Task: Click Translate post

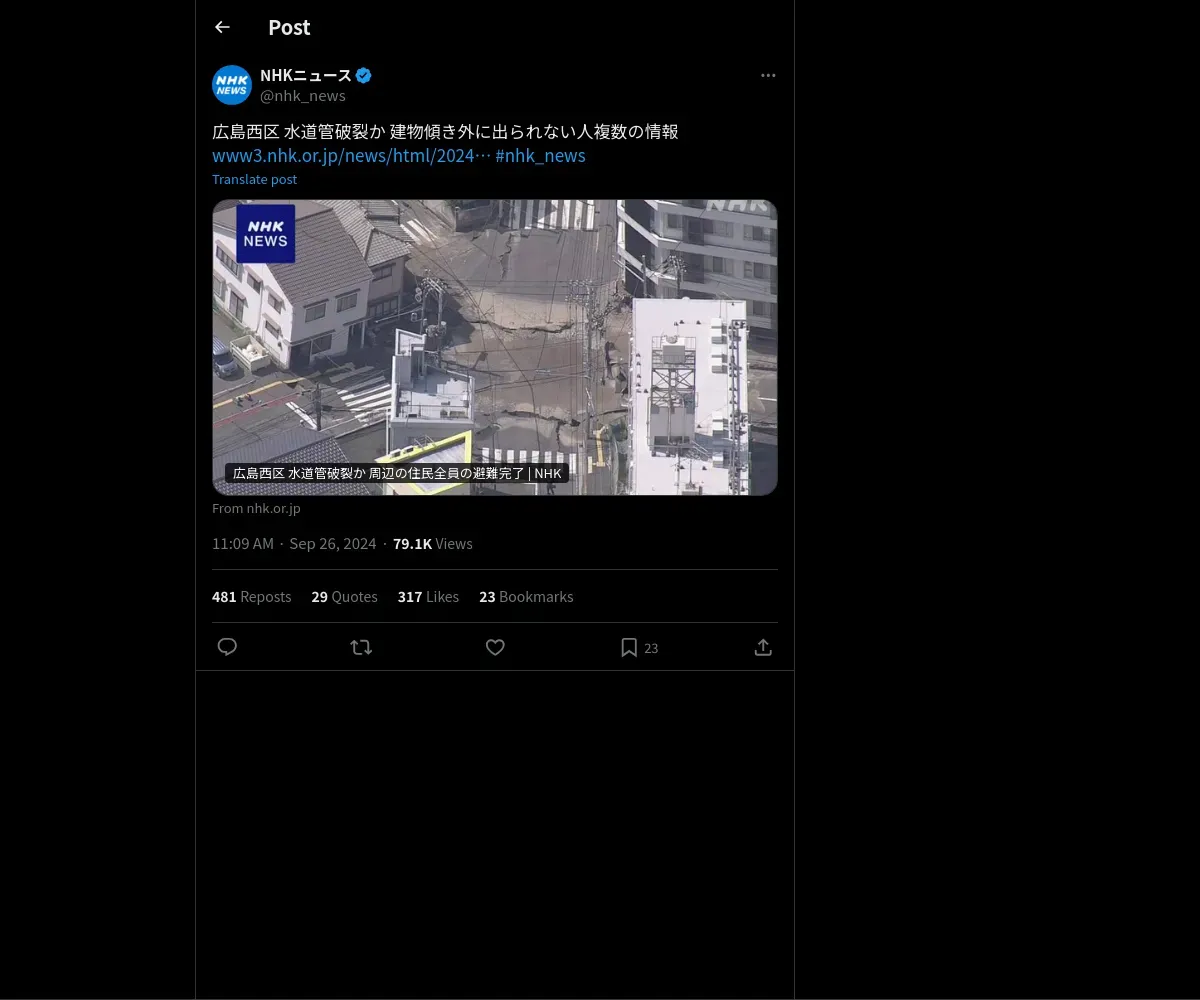Action: coord(254,179)
